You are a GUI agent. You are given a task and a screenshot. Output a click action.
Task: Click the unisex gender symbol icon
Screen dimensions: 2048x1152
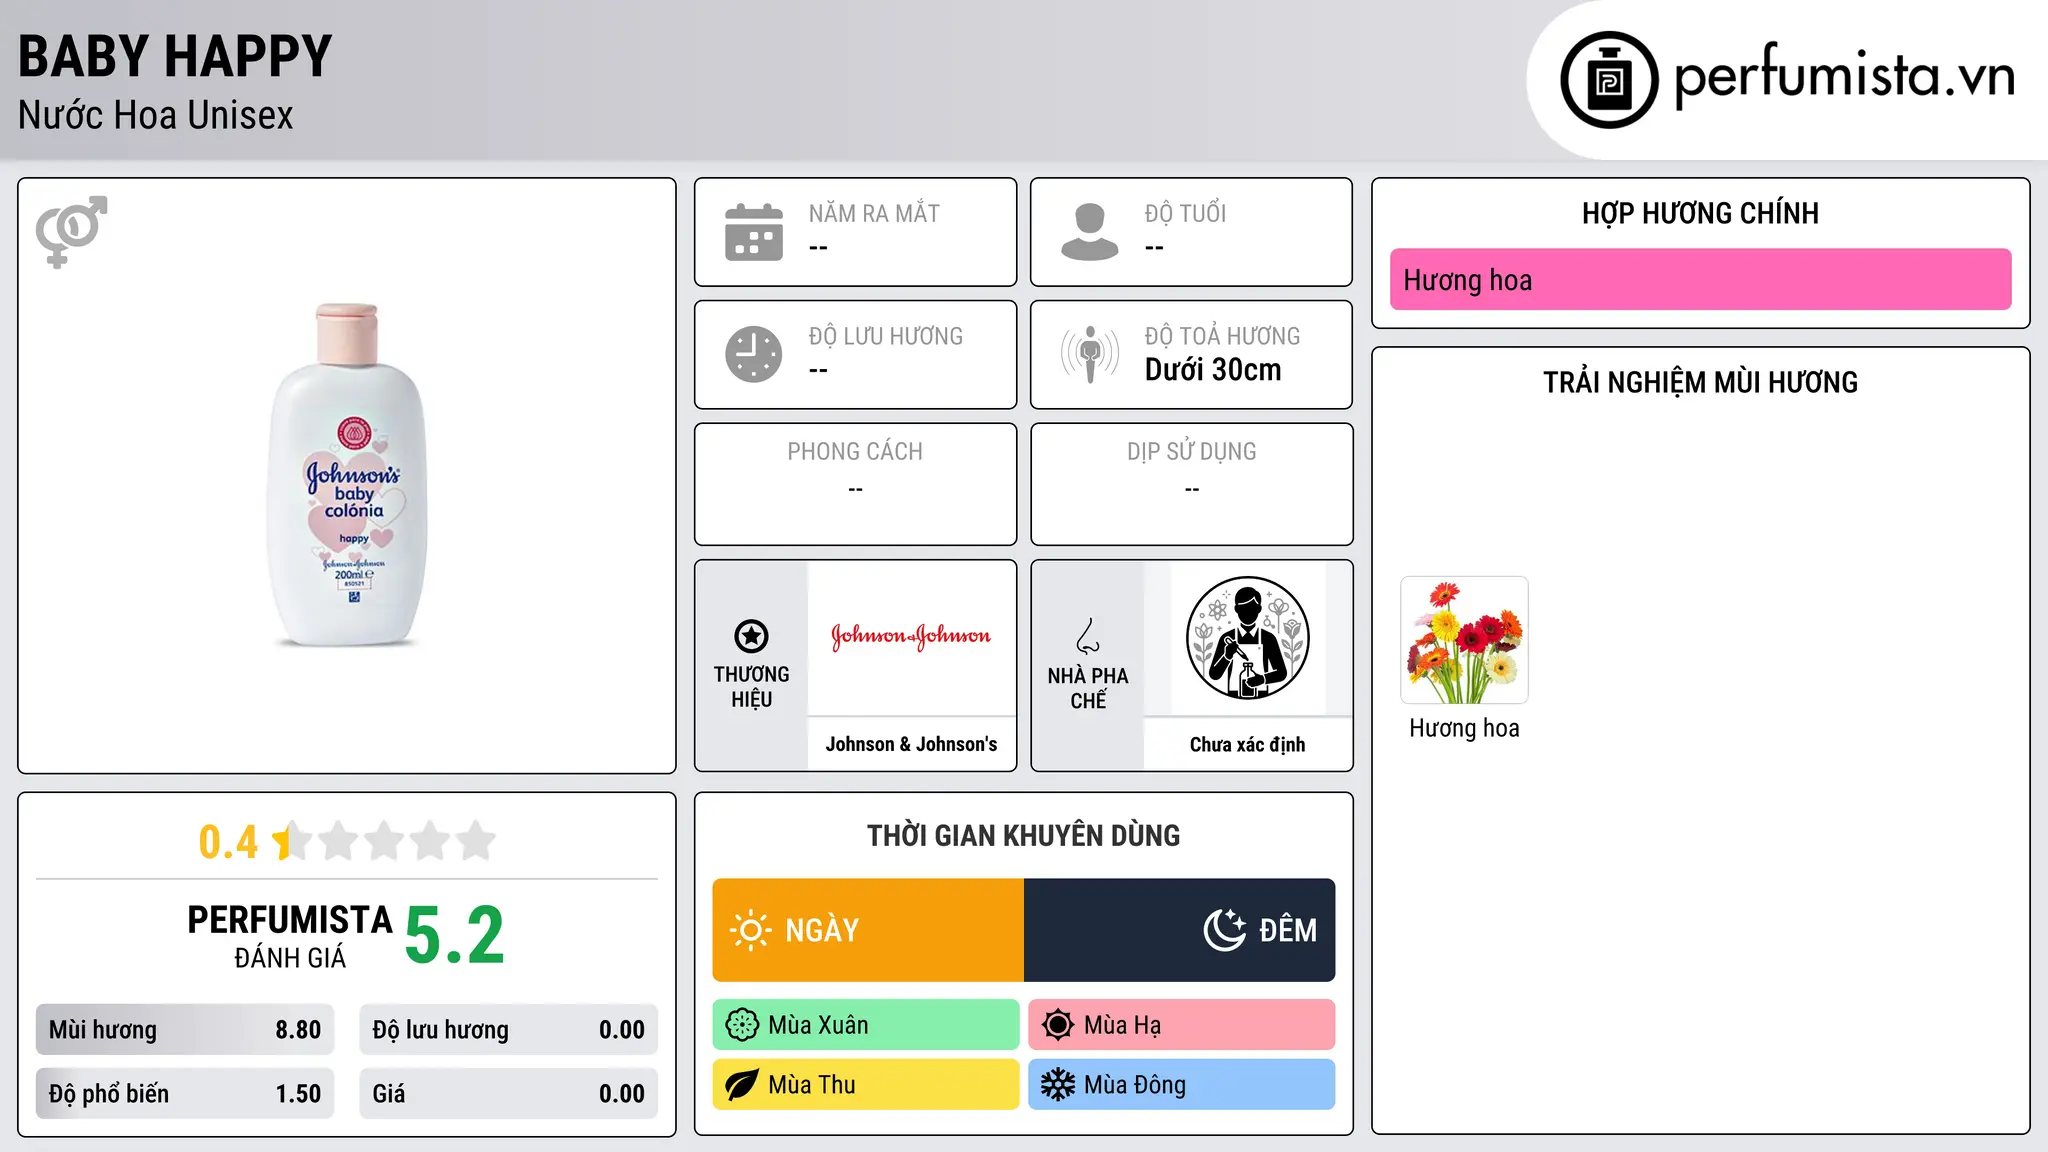(x=71, y=231)
